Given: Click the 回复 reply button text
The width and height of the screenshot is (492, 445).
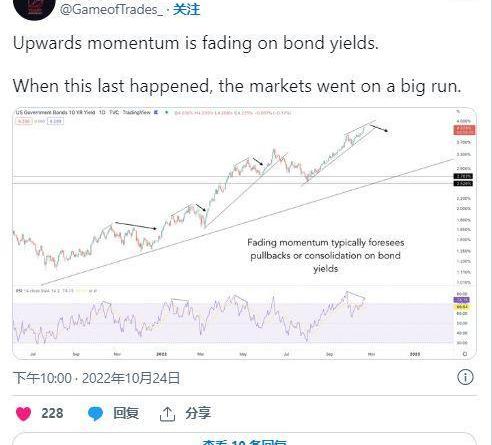Looking at the screenshot, I should click(x=126, y=413).
